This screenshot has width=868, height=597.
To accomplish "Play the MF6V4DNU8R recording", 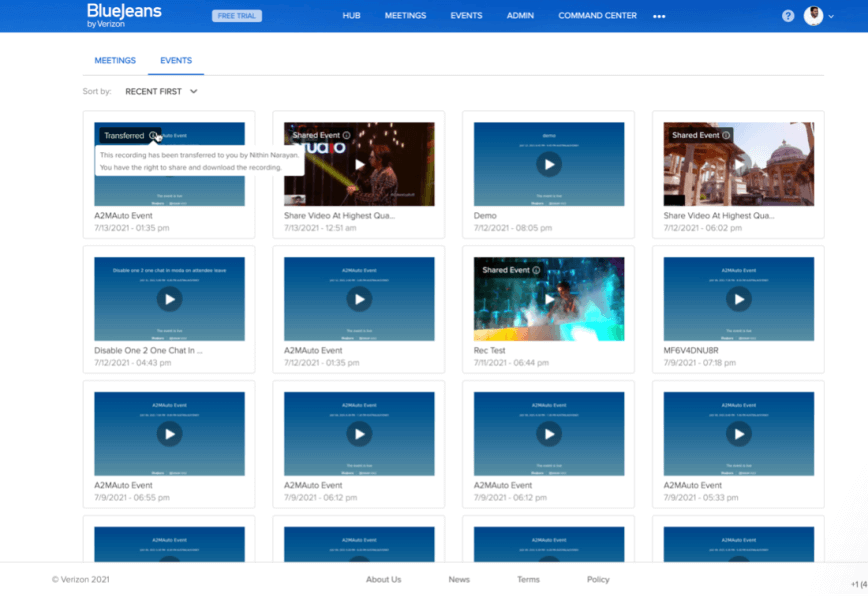I will click(x=739, y=299).
